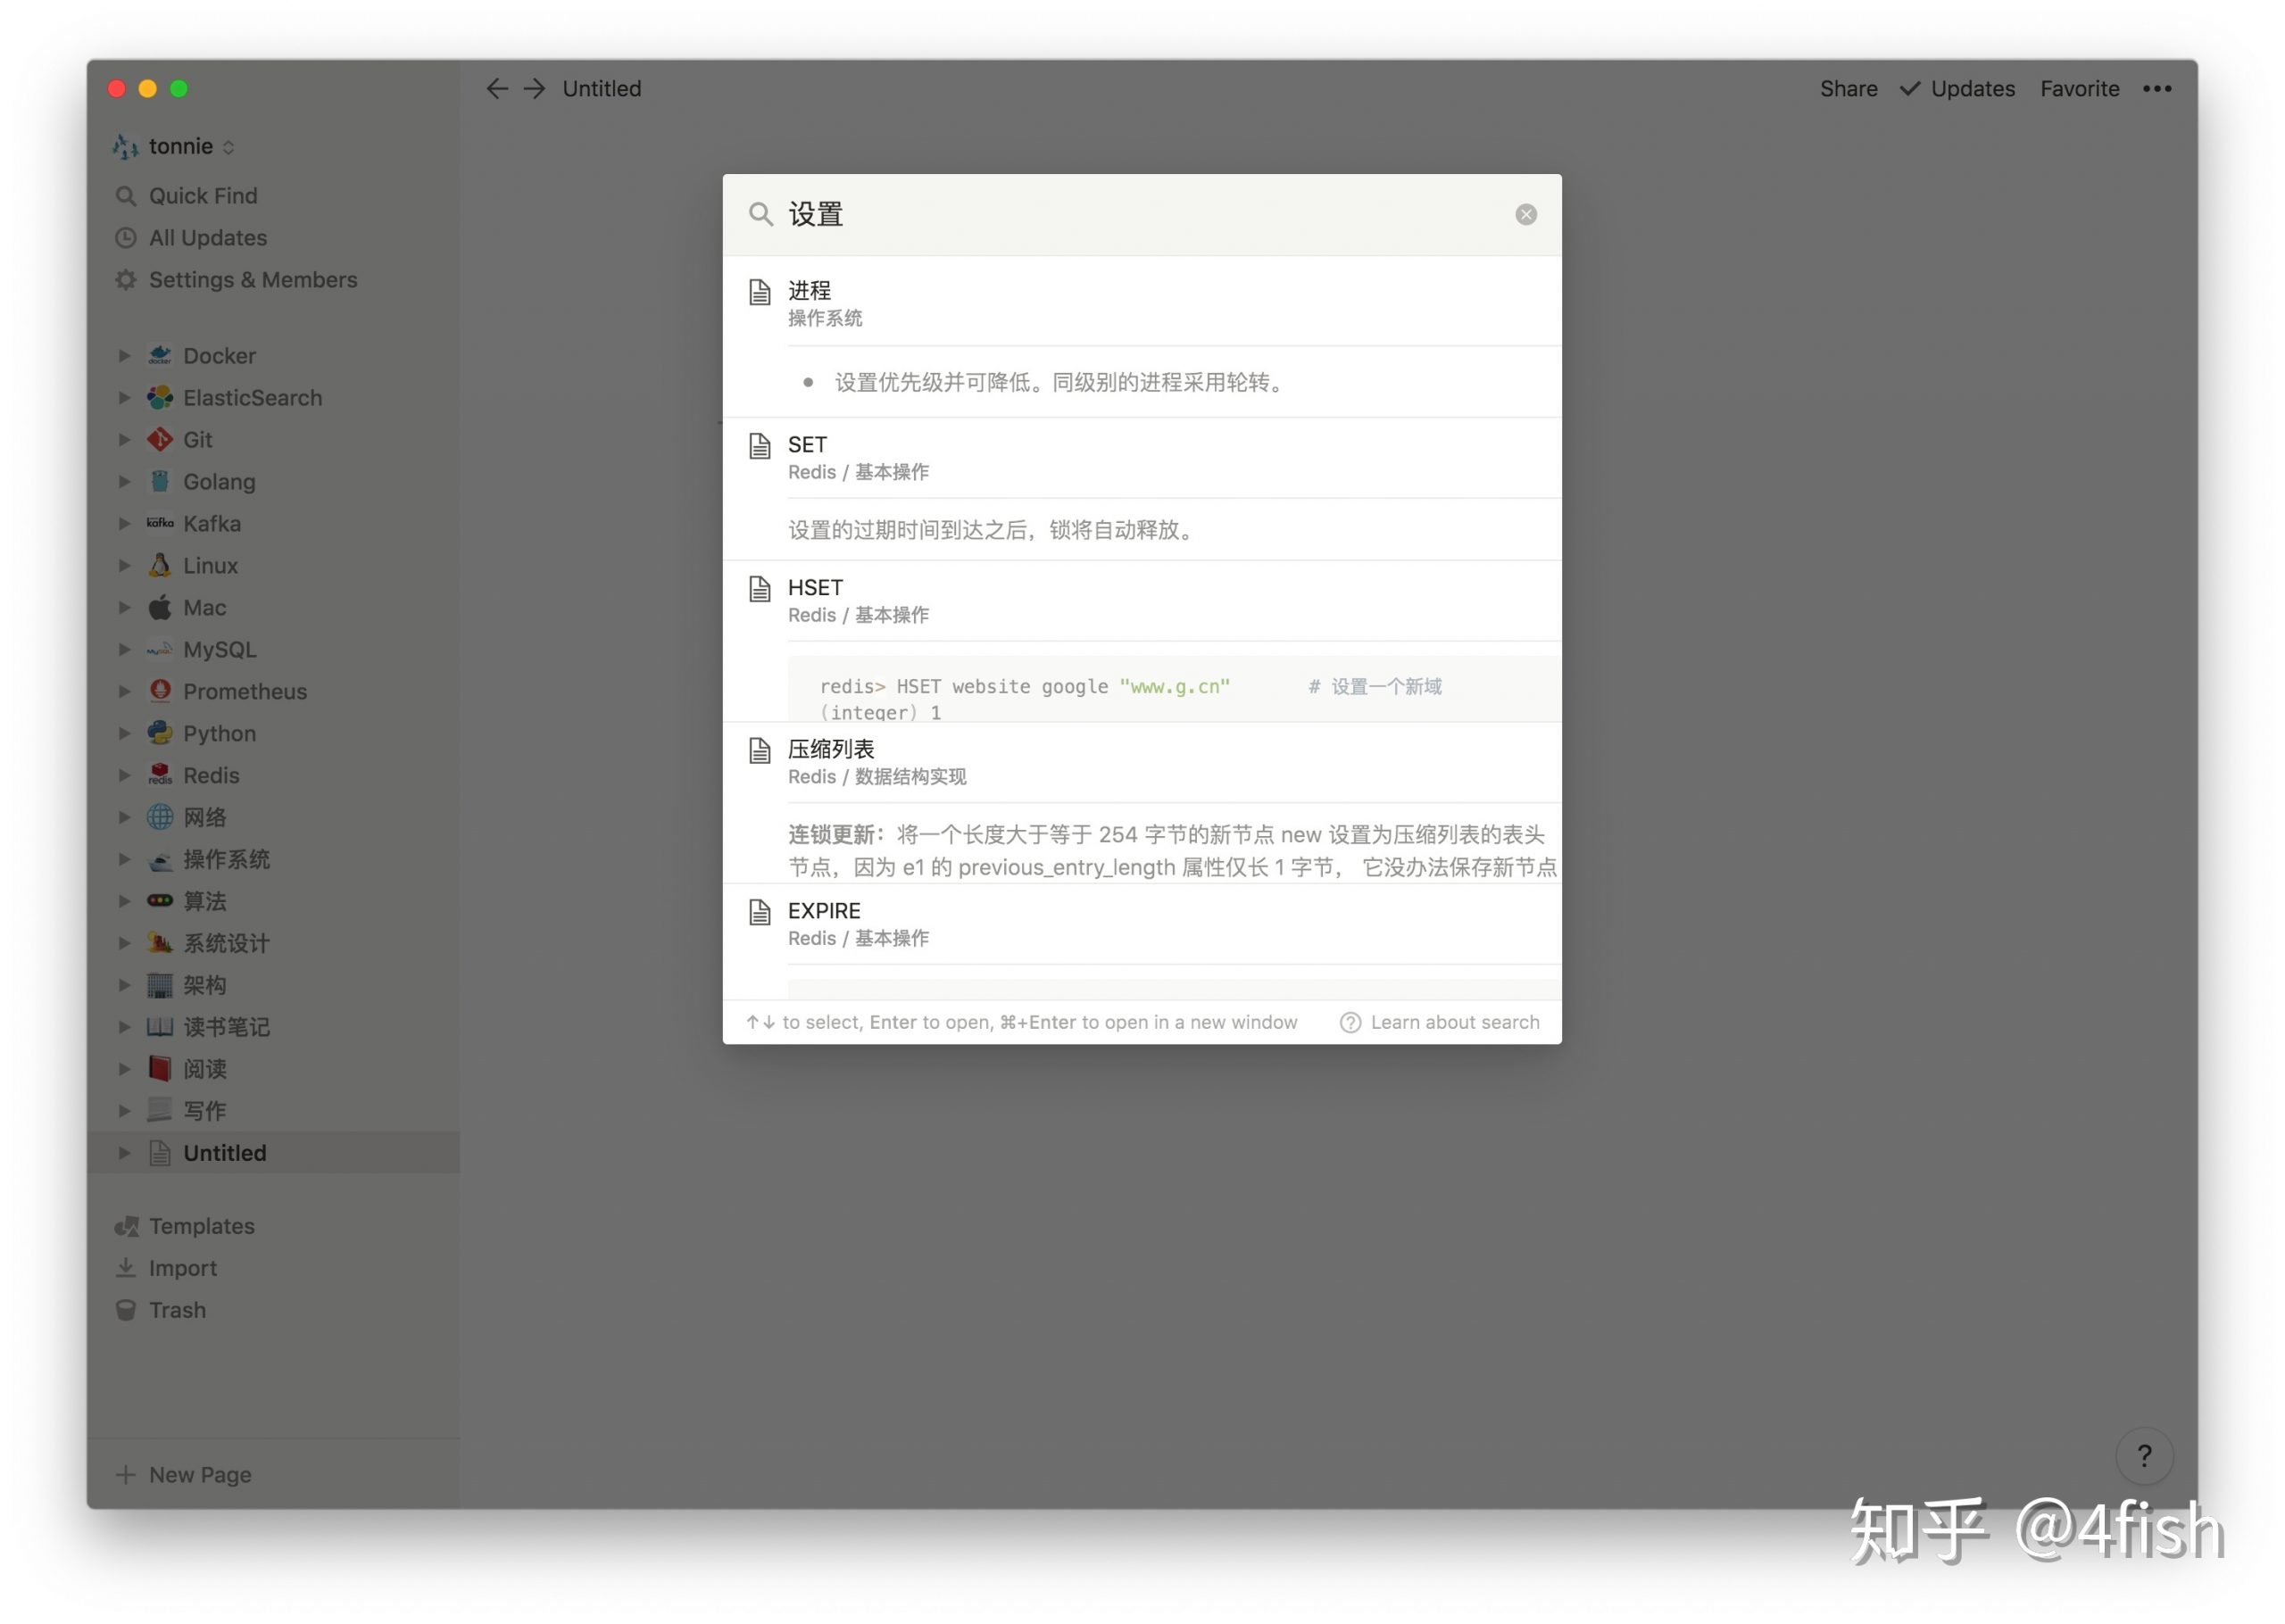
Task: Go back with the left arrow
Action: (x=497, y=89)
